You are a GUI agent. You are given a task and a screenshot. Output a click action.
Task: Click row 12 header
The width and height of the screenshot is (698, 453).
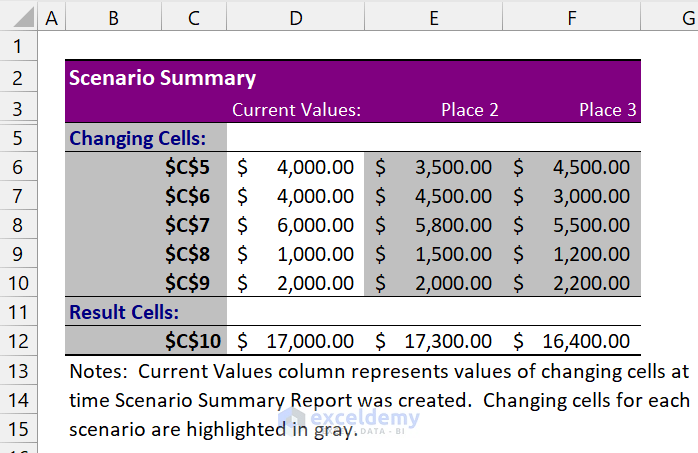(19, 341)
